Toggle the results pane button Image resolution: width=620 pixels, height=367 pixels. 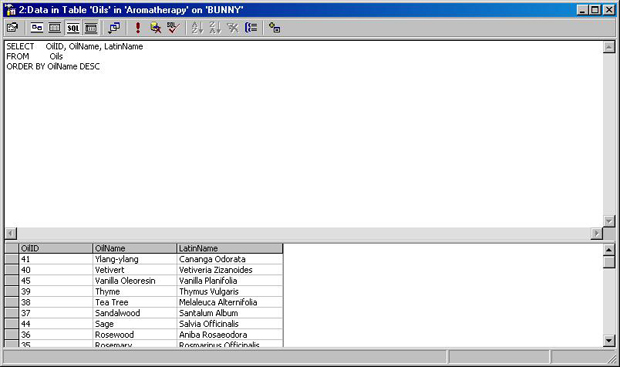pos(91,28)
